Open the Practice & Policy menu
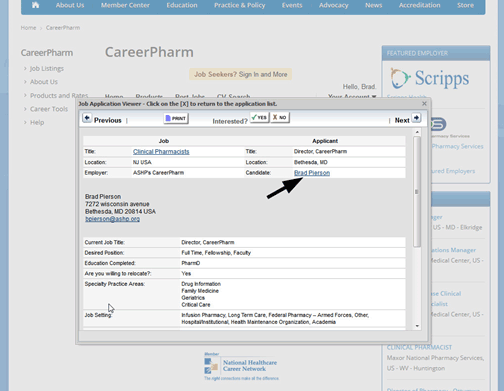Viewport: 504px width, 391px height. pyautogui.click(x=240, y=5)
